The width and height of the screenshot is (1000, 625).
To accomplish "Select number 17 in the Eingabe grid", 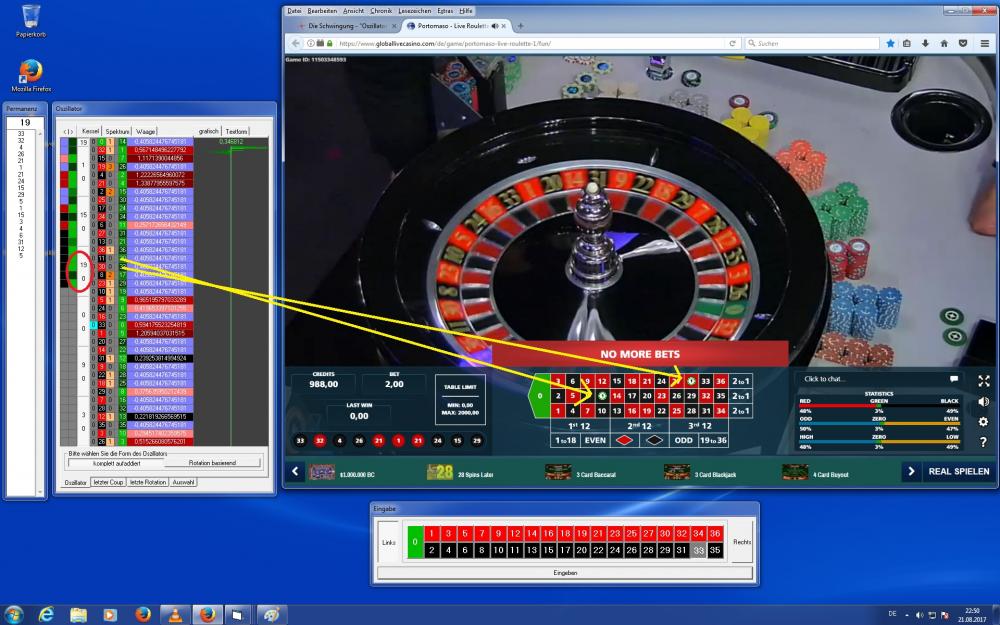I will point(565,550).
